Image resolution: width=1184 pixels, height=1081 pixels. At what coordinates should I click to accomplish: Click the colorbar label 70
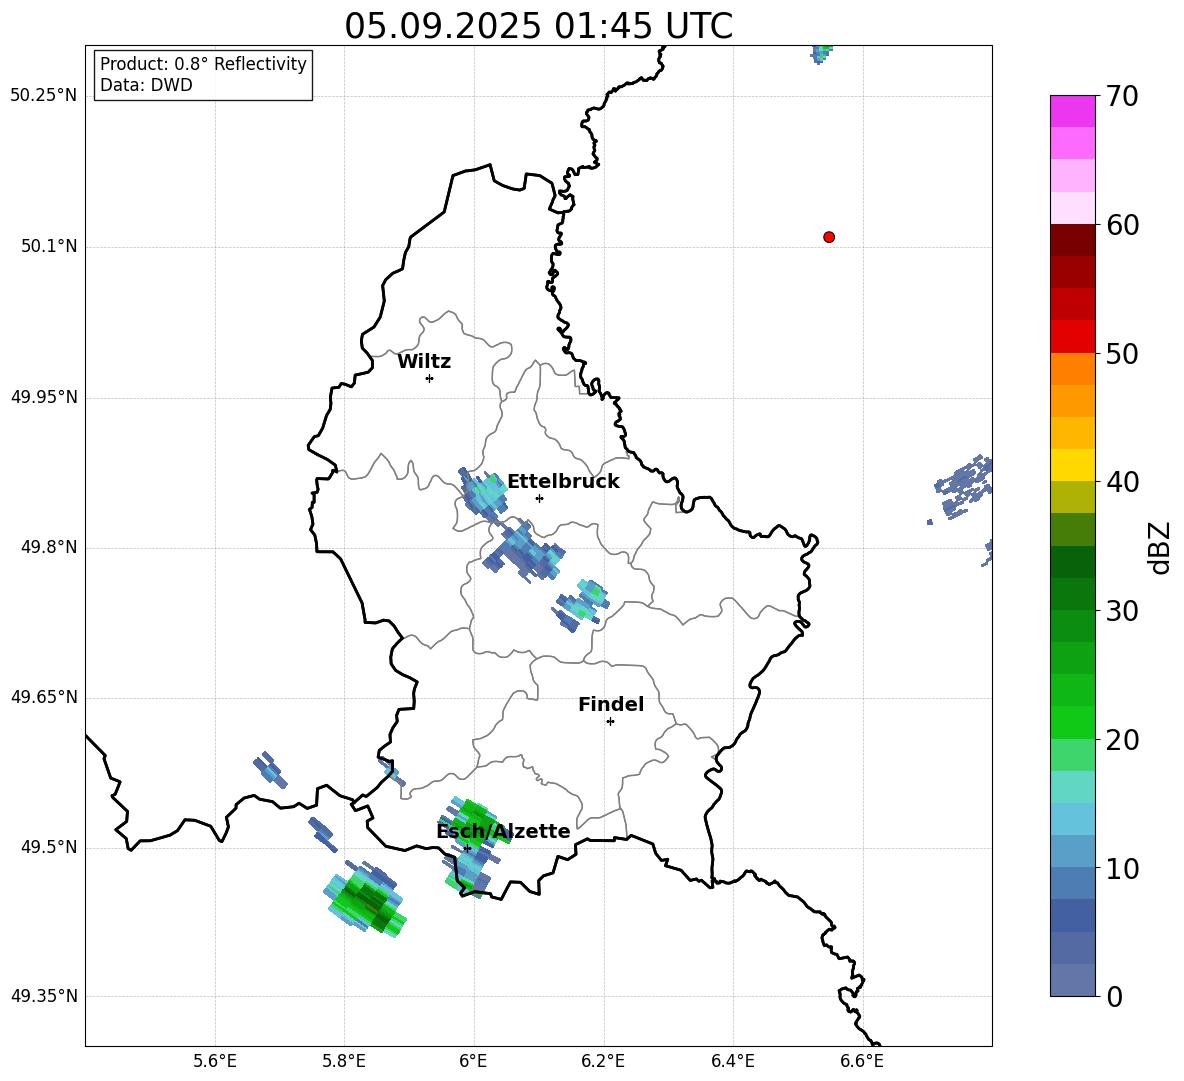1123,97
